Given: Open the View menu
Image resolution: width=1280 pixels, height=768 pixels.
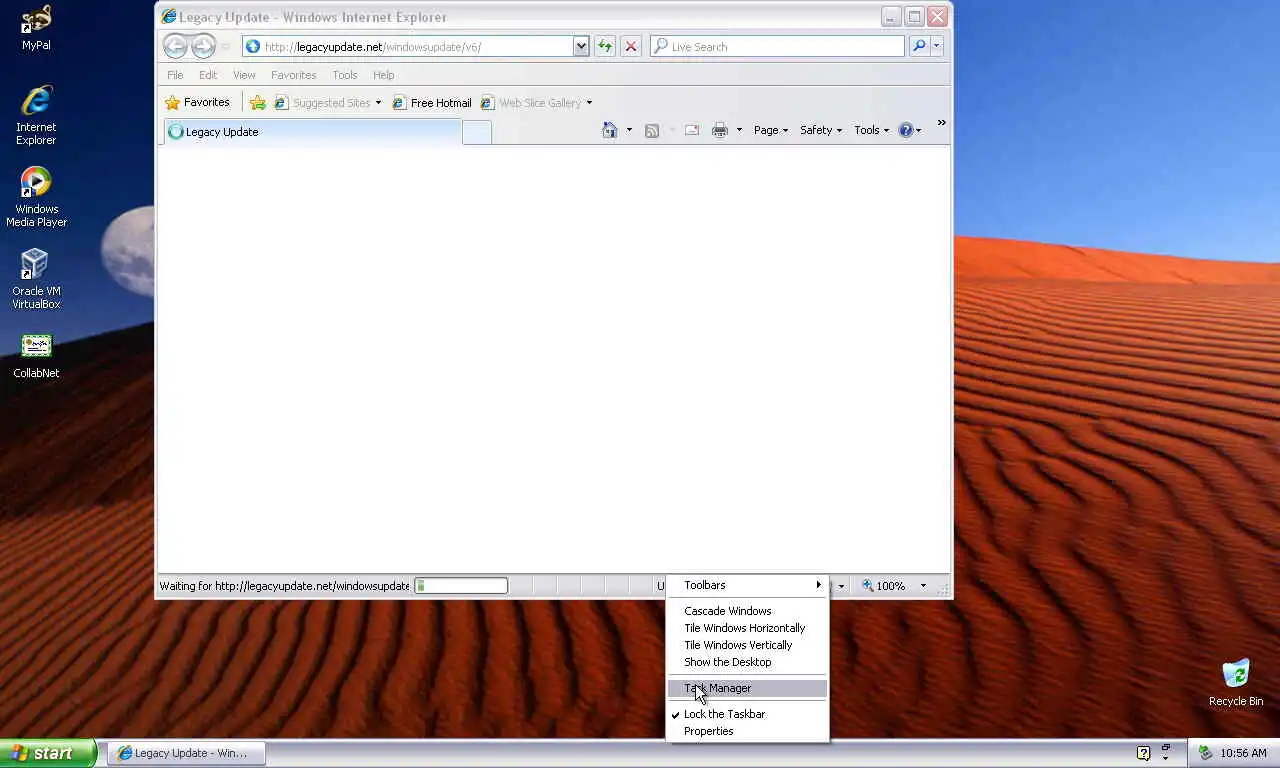Looking at the screenshot, I should 244,75.
